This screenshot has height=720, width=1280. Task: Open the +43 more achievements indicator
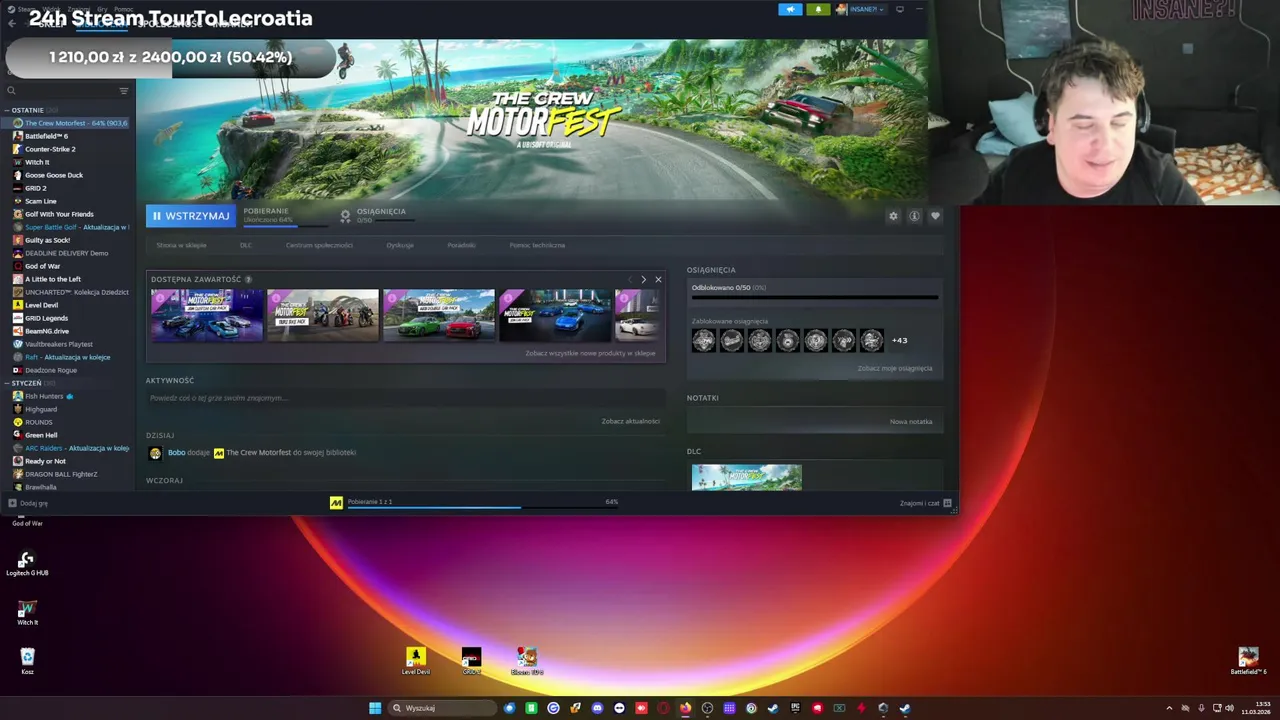pyautogui.click(x=899, y=341)
